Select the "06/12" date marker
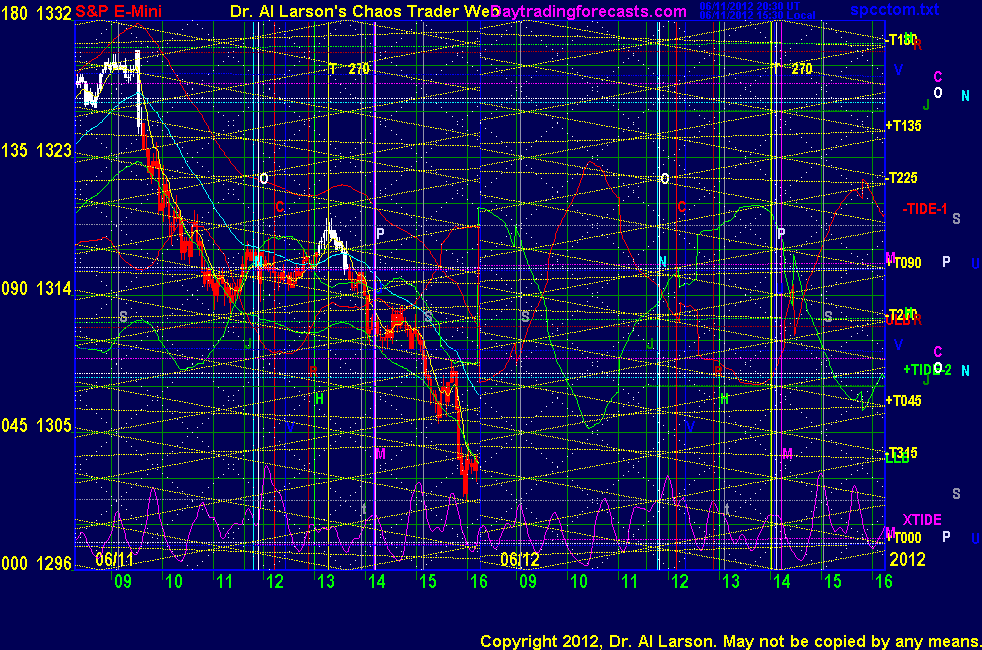Viewport: 982px width, 650px height. click(x=520, y=559)
